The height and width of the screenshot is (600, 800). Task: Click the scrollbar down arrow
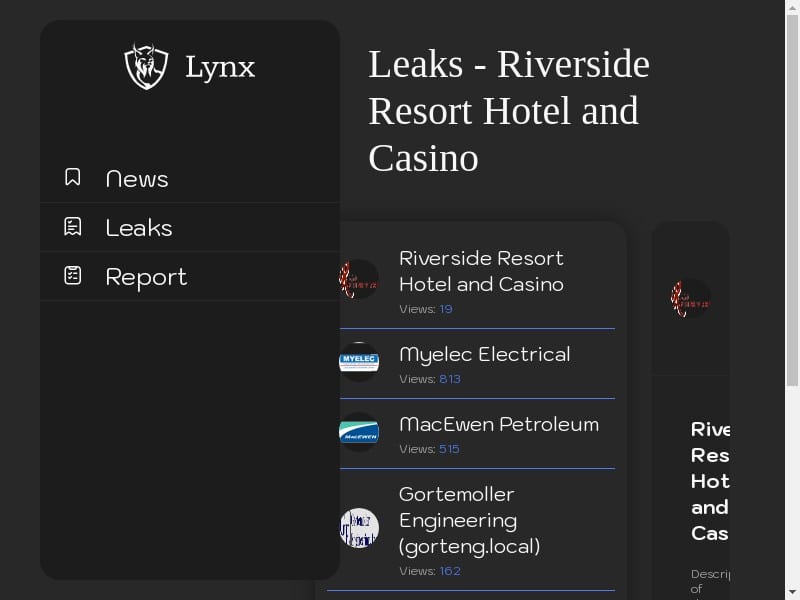(792, 593)
